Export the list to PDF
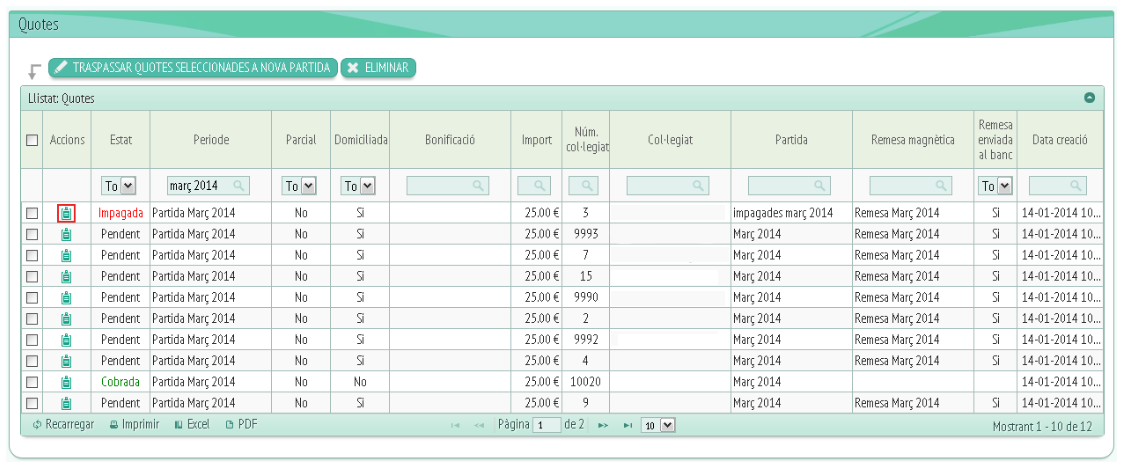The height and width of the screenshot is (467, 1123). click(x=241, y=425)
